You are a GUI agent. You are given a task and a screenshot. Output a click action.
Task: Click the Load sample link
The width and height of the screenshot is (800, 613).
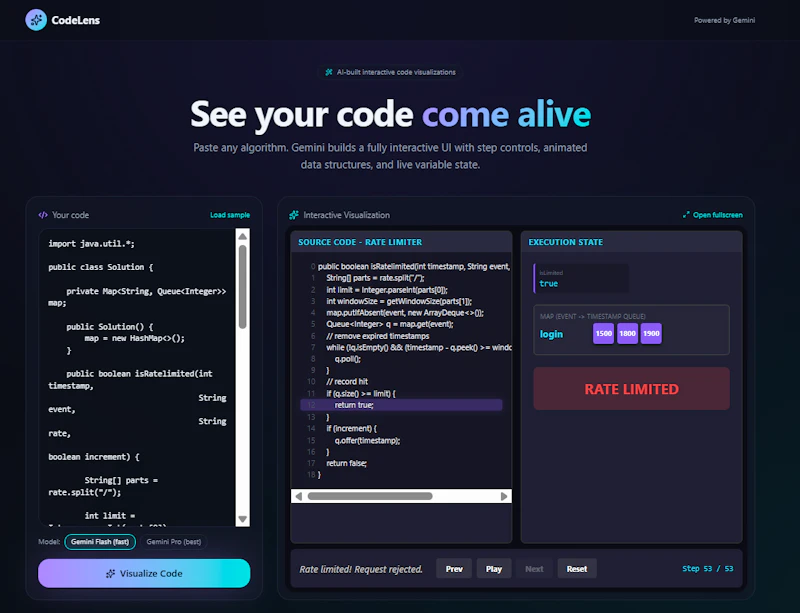pyautogui.click(x=230, y=215)
